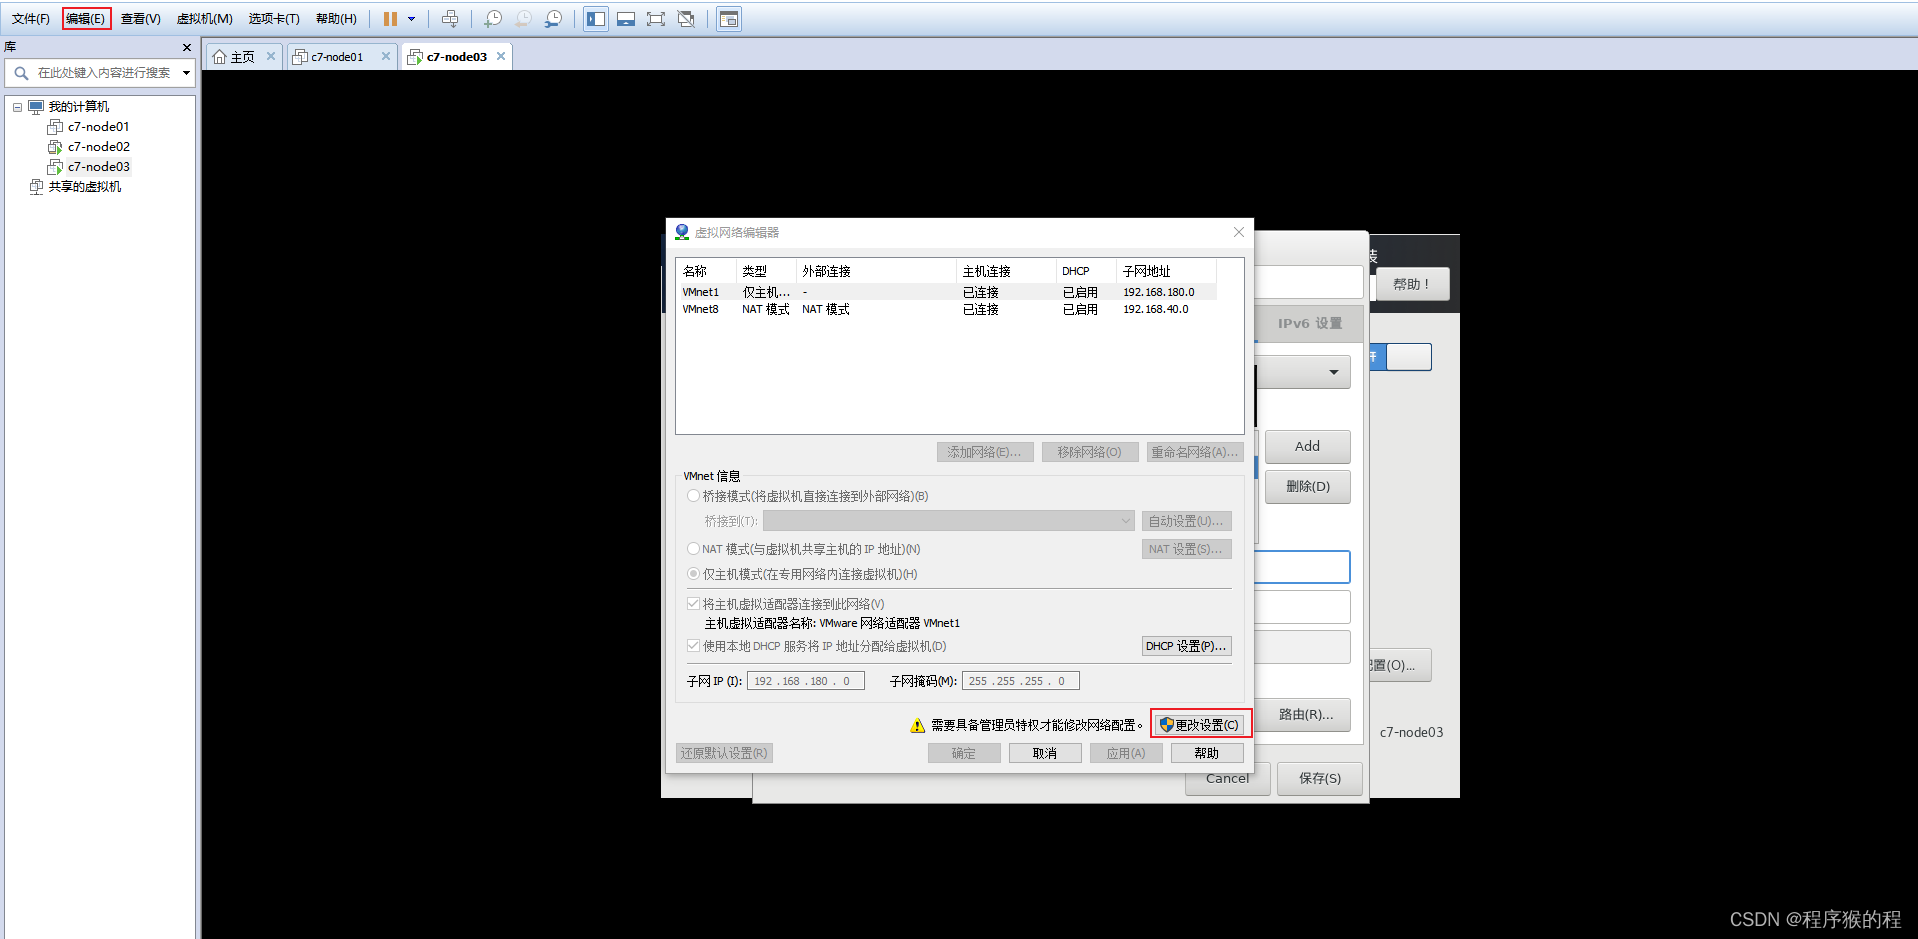Select the 桥接模式 radio button
1918x939 pixels.
pos(693,496)
